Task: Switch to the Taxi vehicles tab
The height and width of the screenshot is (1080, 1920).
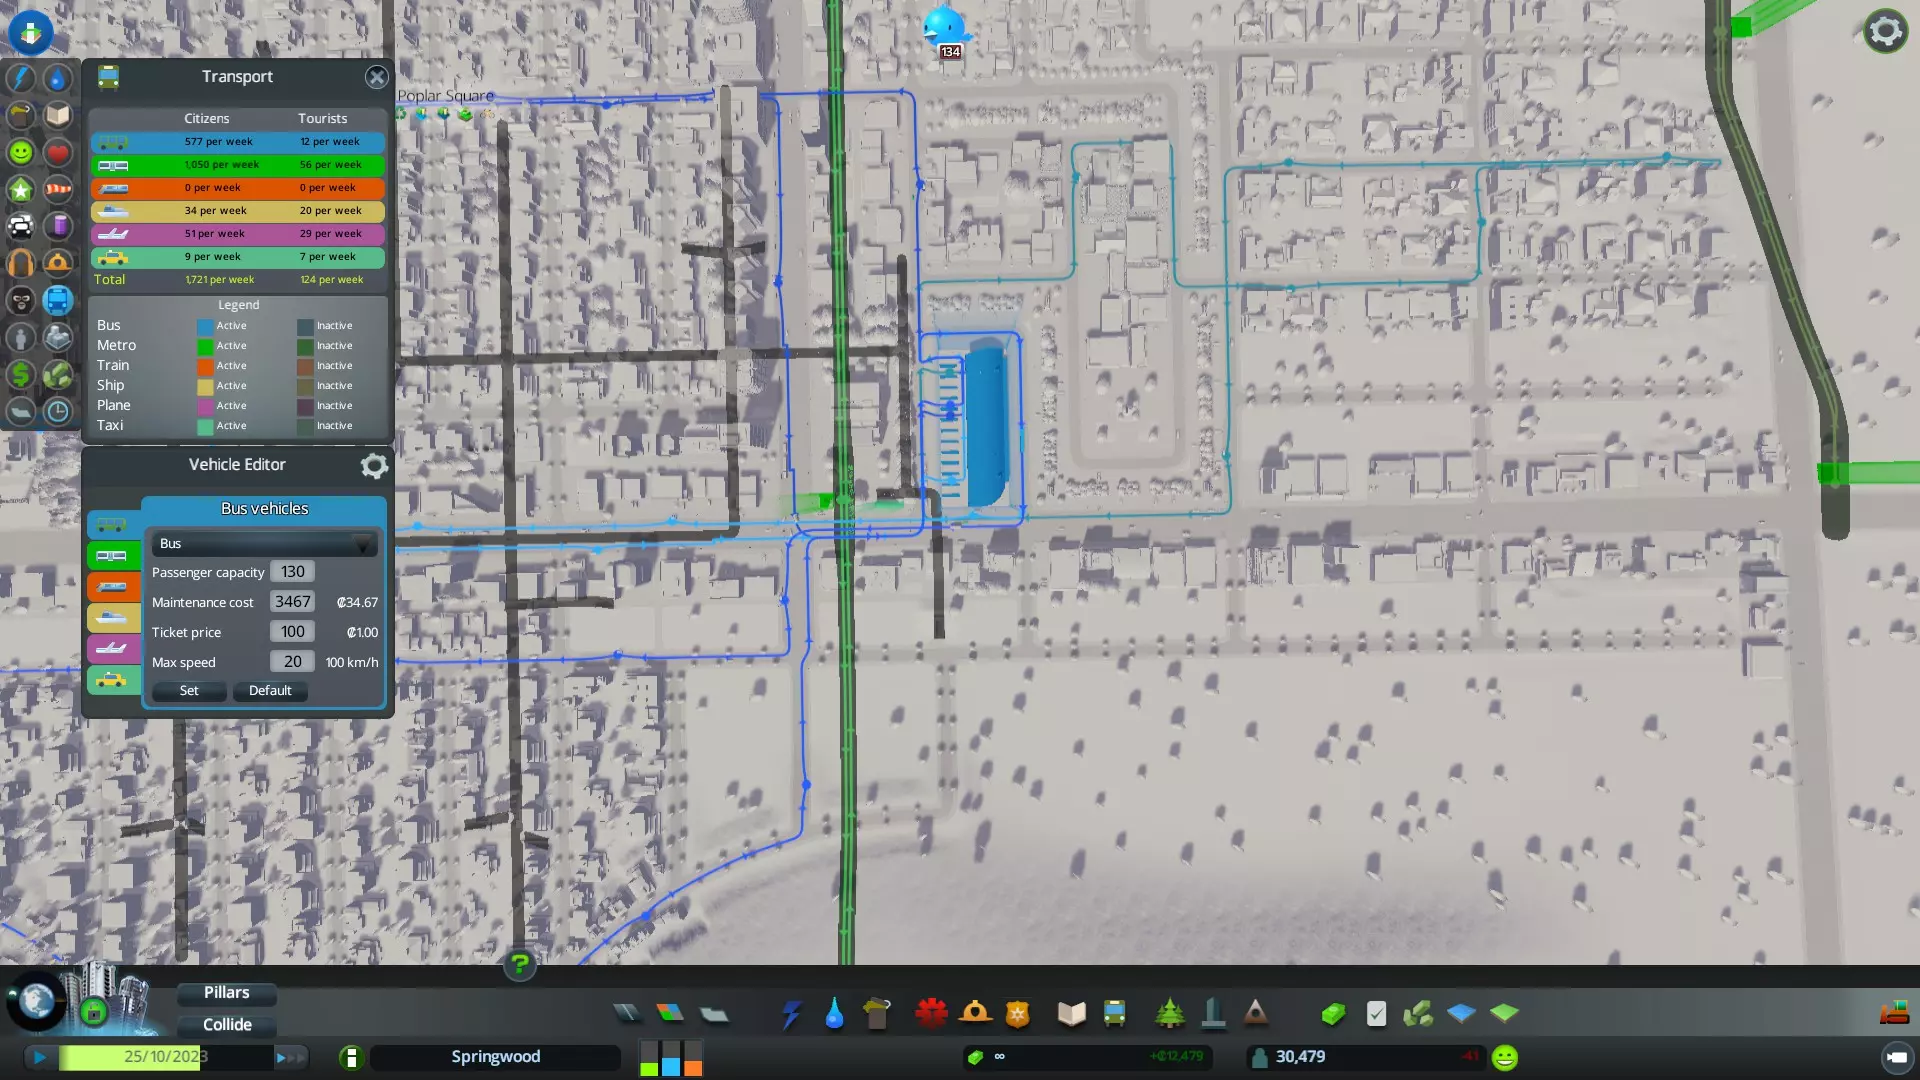Action: pos(112,680)
